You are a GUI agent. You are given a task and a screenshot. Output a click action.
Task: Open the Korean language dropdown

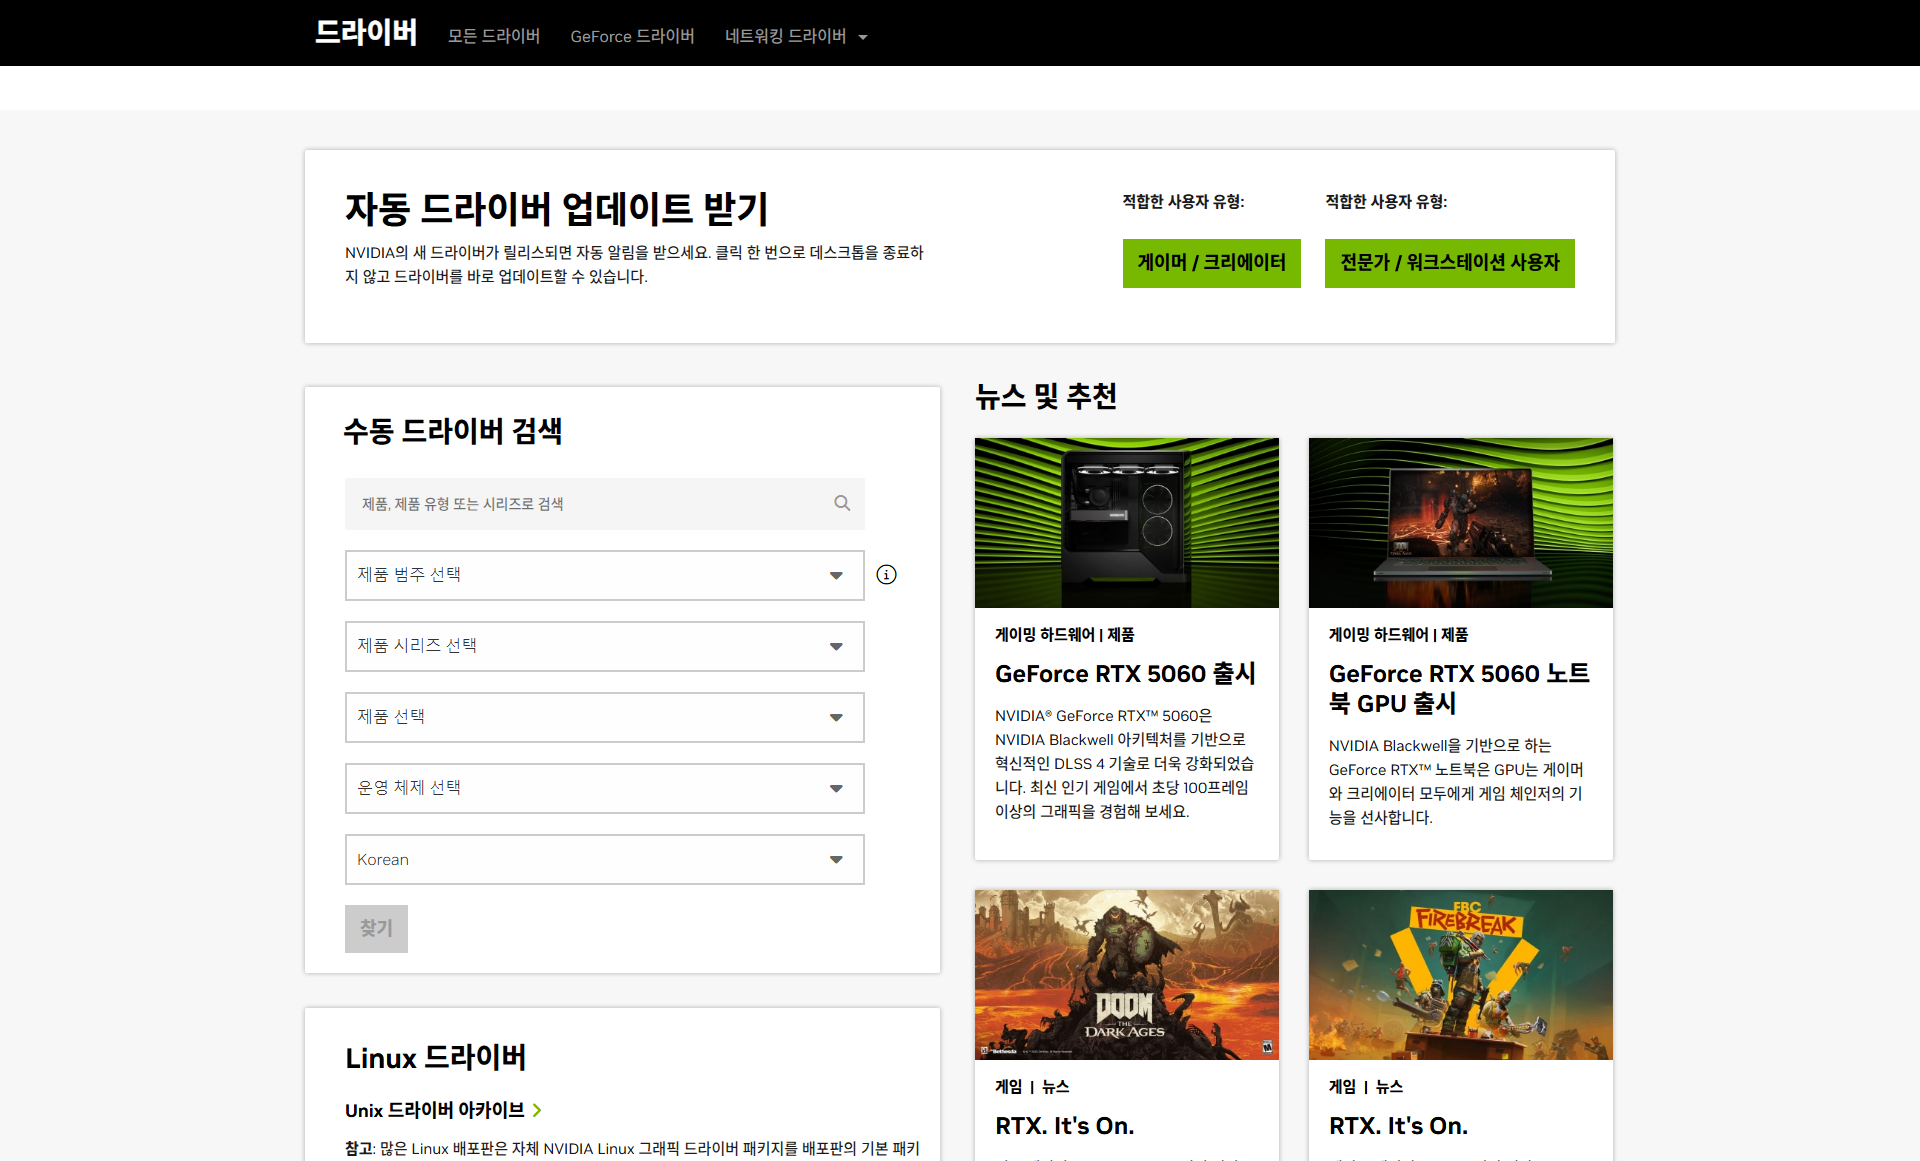[x=604, y=859]
